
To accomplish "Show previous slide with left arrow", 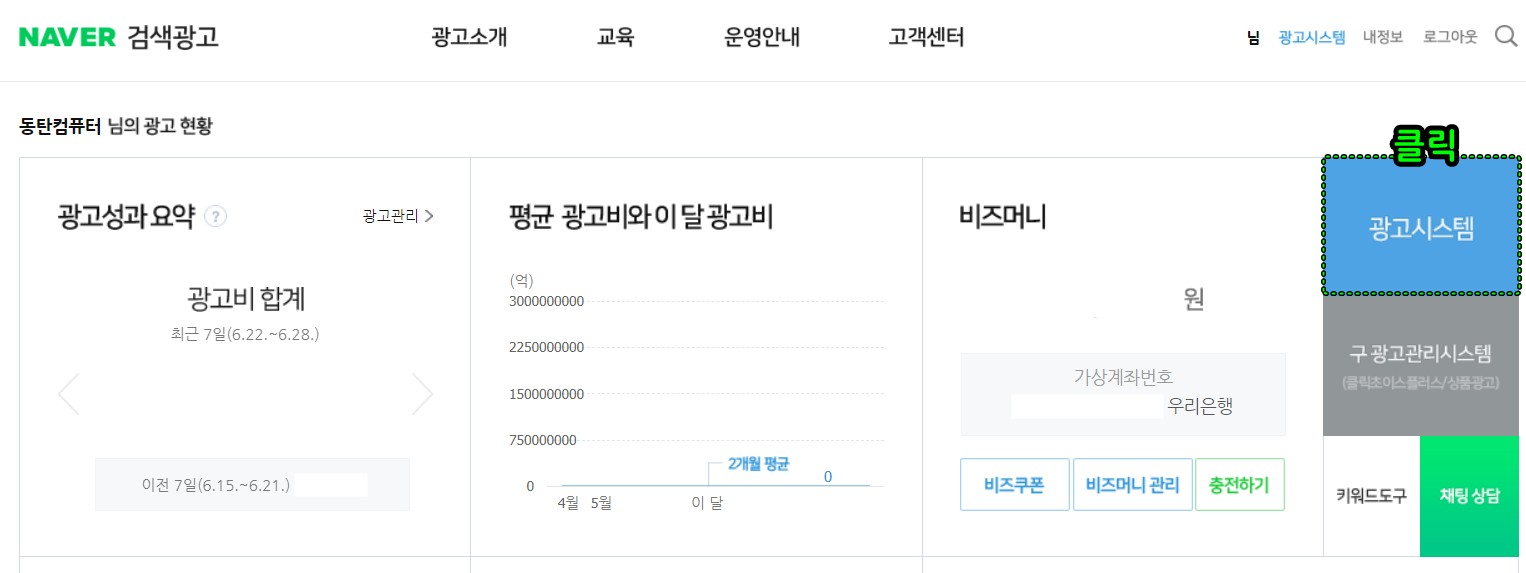I will click(69, 394).
